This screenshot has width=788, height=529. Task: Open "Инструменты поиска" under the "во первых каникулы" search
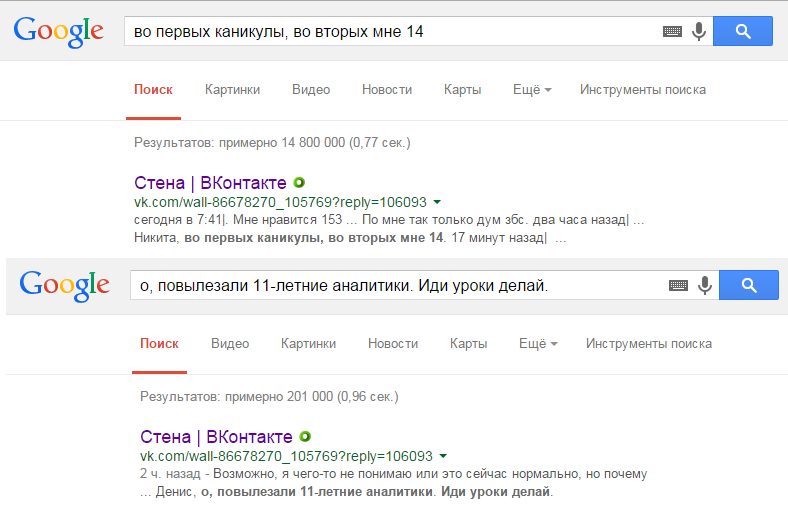642,90
